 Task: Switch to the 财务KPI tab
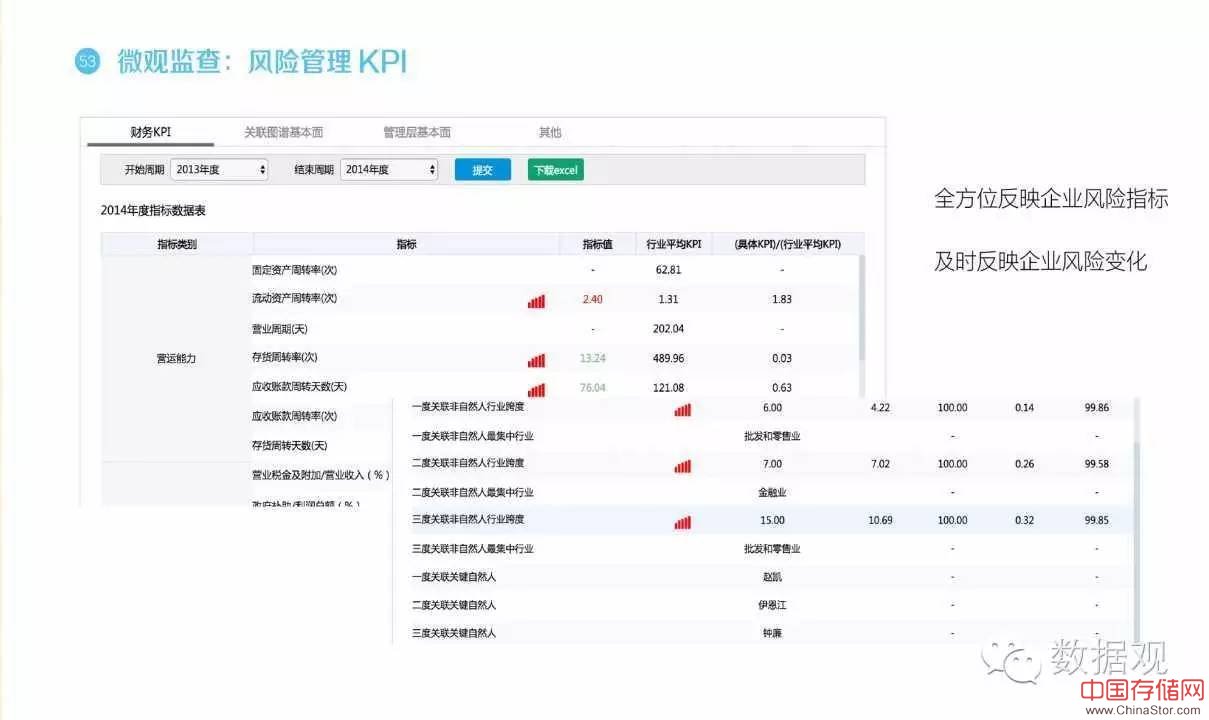[x=150, y=132]
